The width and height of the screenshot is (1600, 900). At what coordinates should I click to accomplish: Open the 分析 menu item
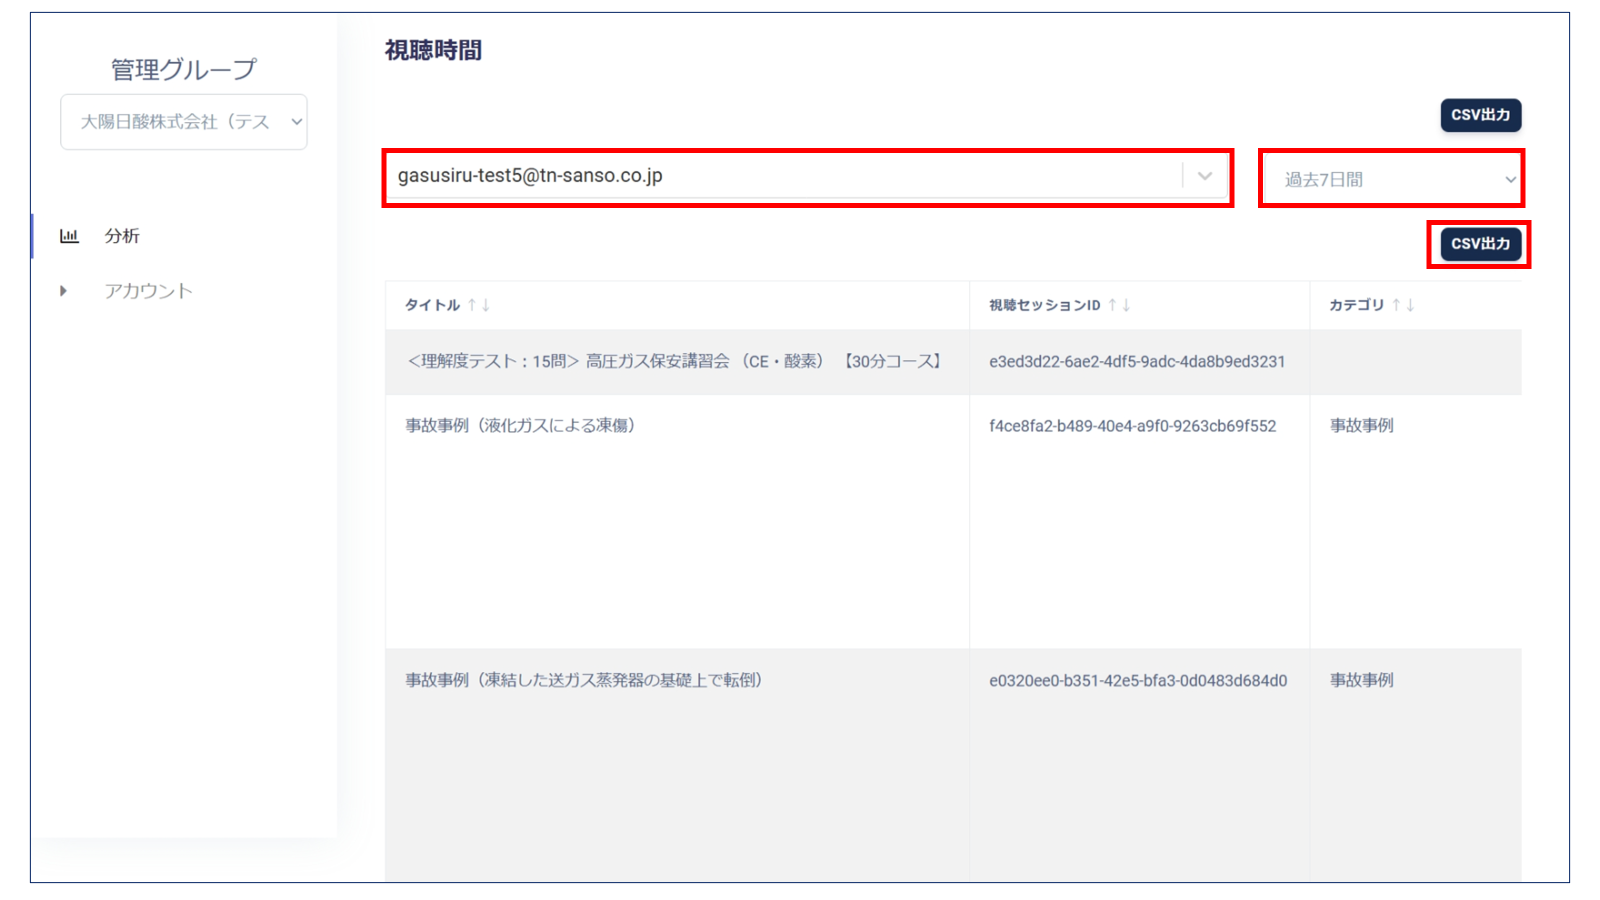coord(122,236)
